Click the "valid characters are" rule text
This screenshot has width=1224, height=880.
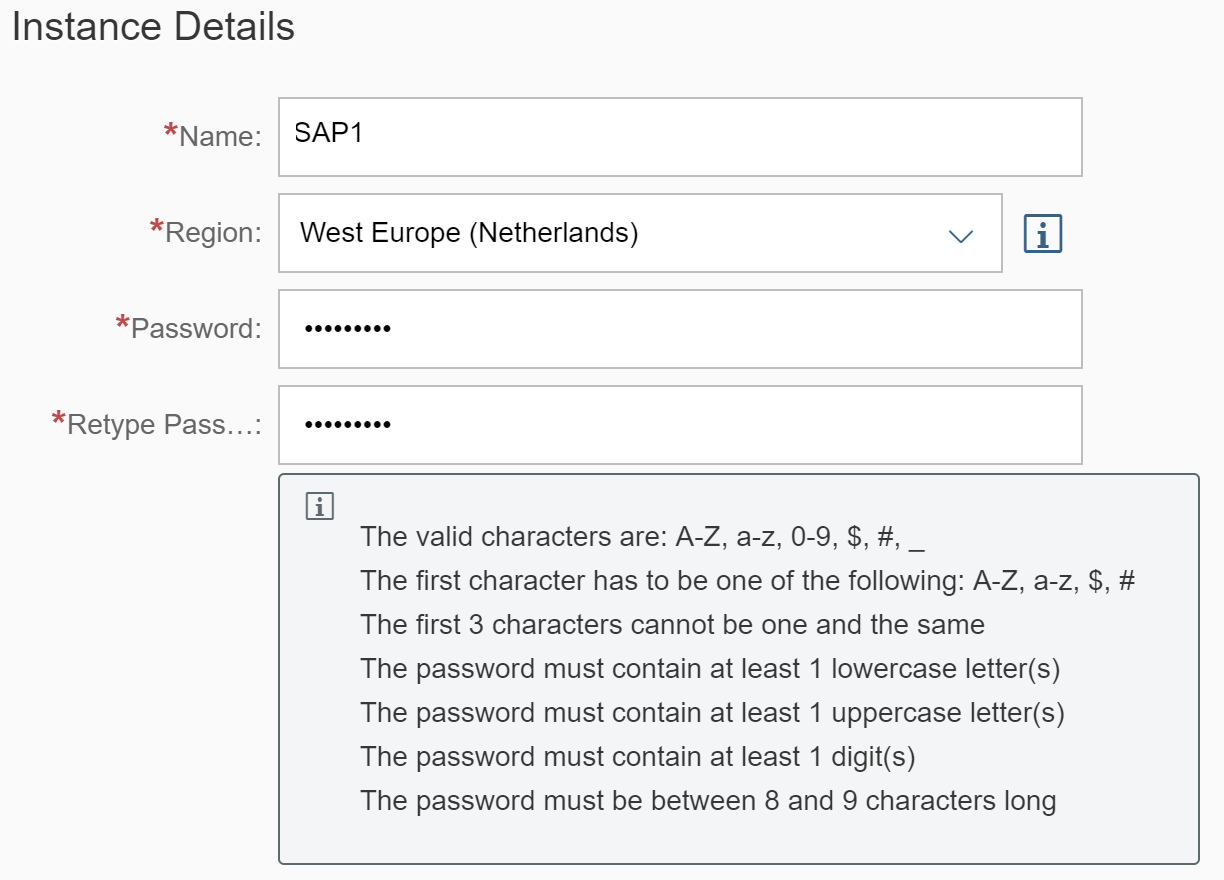[x=642, y=537]
